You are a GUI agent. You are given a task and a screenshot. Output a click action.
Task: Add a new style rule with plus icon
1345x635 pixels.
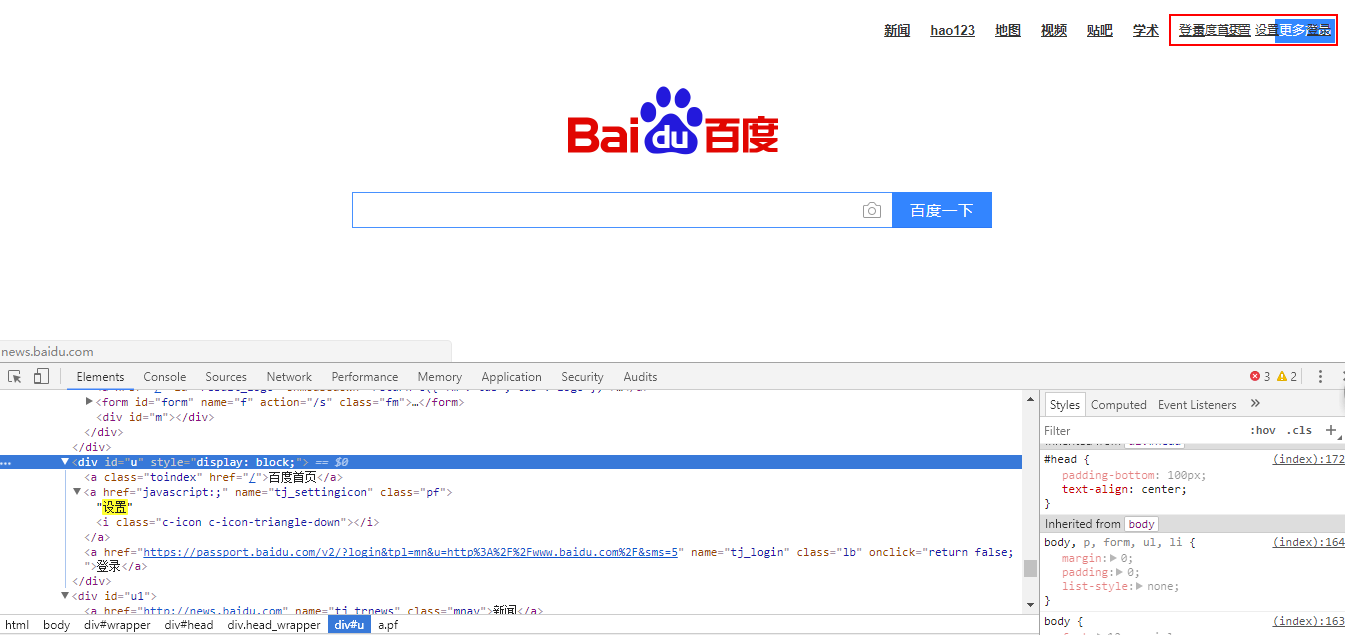click(x=1331, y=430)
